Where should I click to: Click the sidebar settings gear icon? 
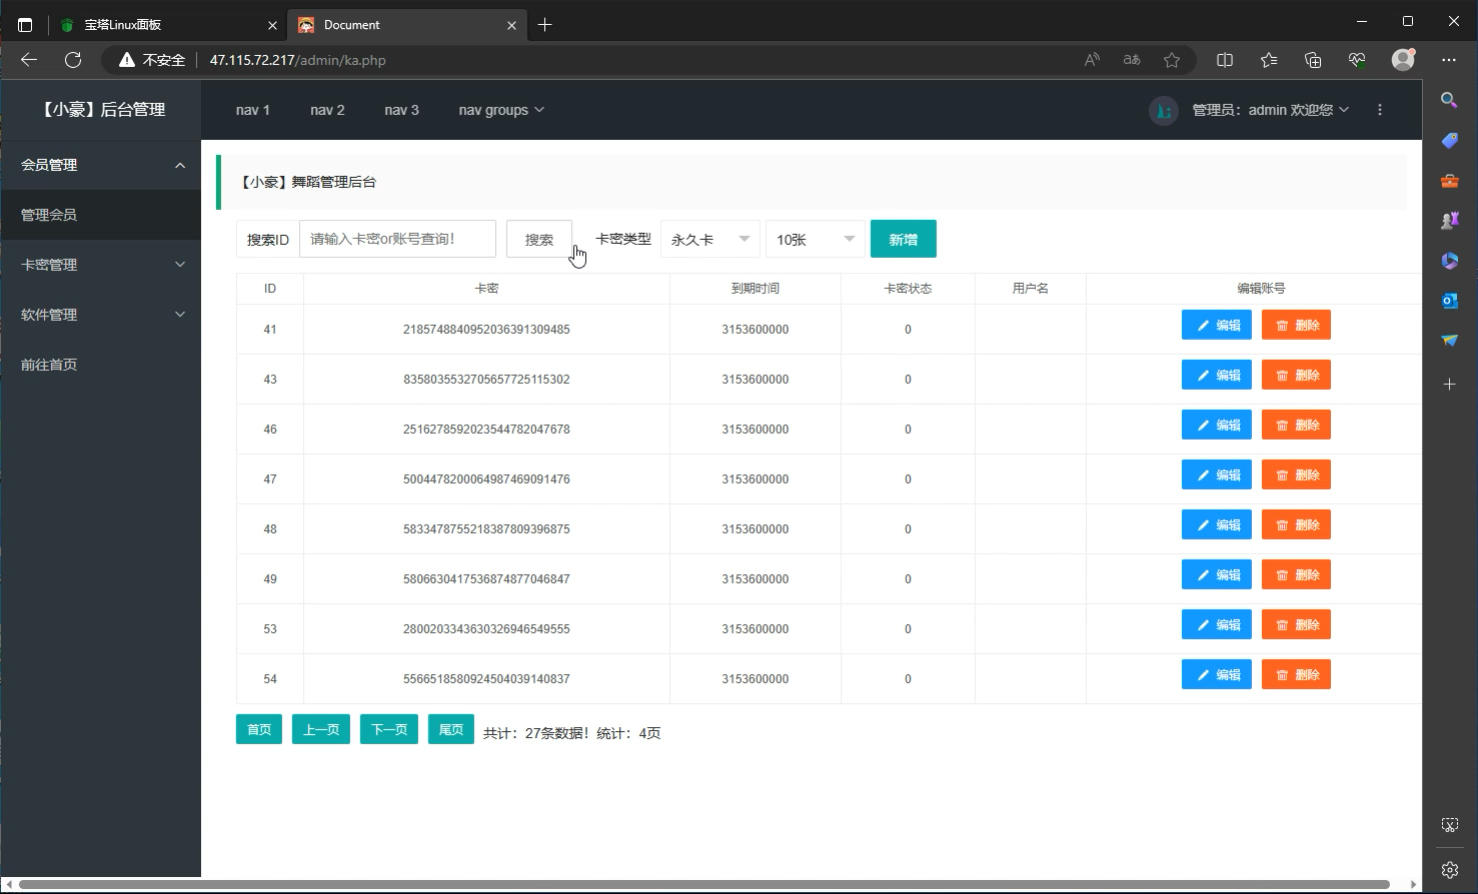1449,869
